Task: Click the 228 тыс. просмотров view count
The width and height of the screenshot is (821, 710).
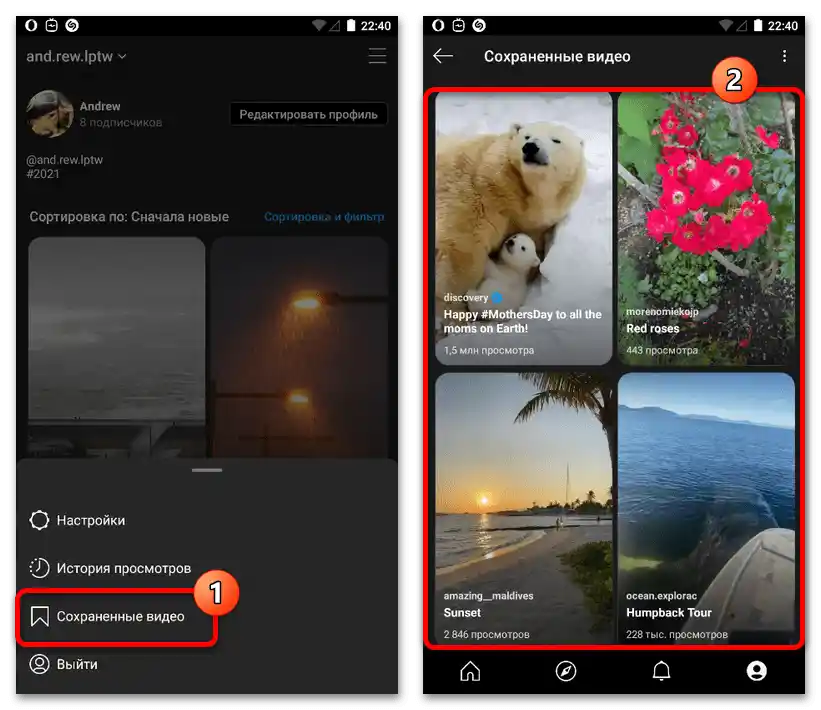Action: 676,635
